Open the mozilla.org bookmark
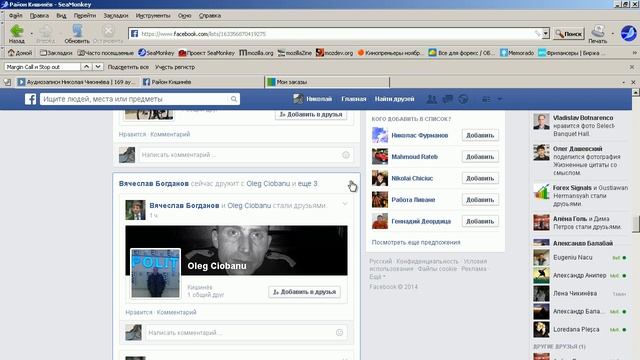 point(256,53)
